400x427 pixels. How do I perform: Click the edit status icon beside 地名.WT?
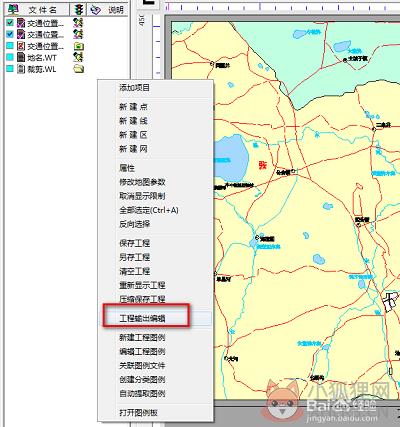78,57
